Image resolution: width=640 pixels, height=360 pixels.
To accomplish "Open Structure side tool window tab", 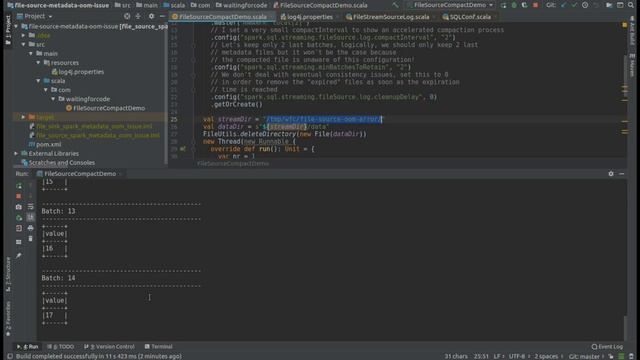I will [8, 274].
